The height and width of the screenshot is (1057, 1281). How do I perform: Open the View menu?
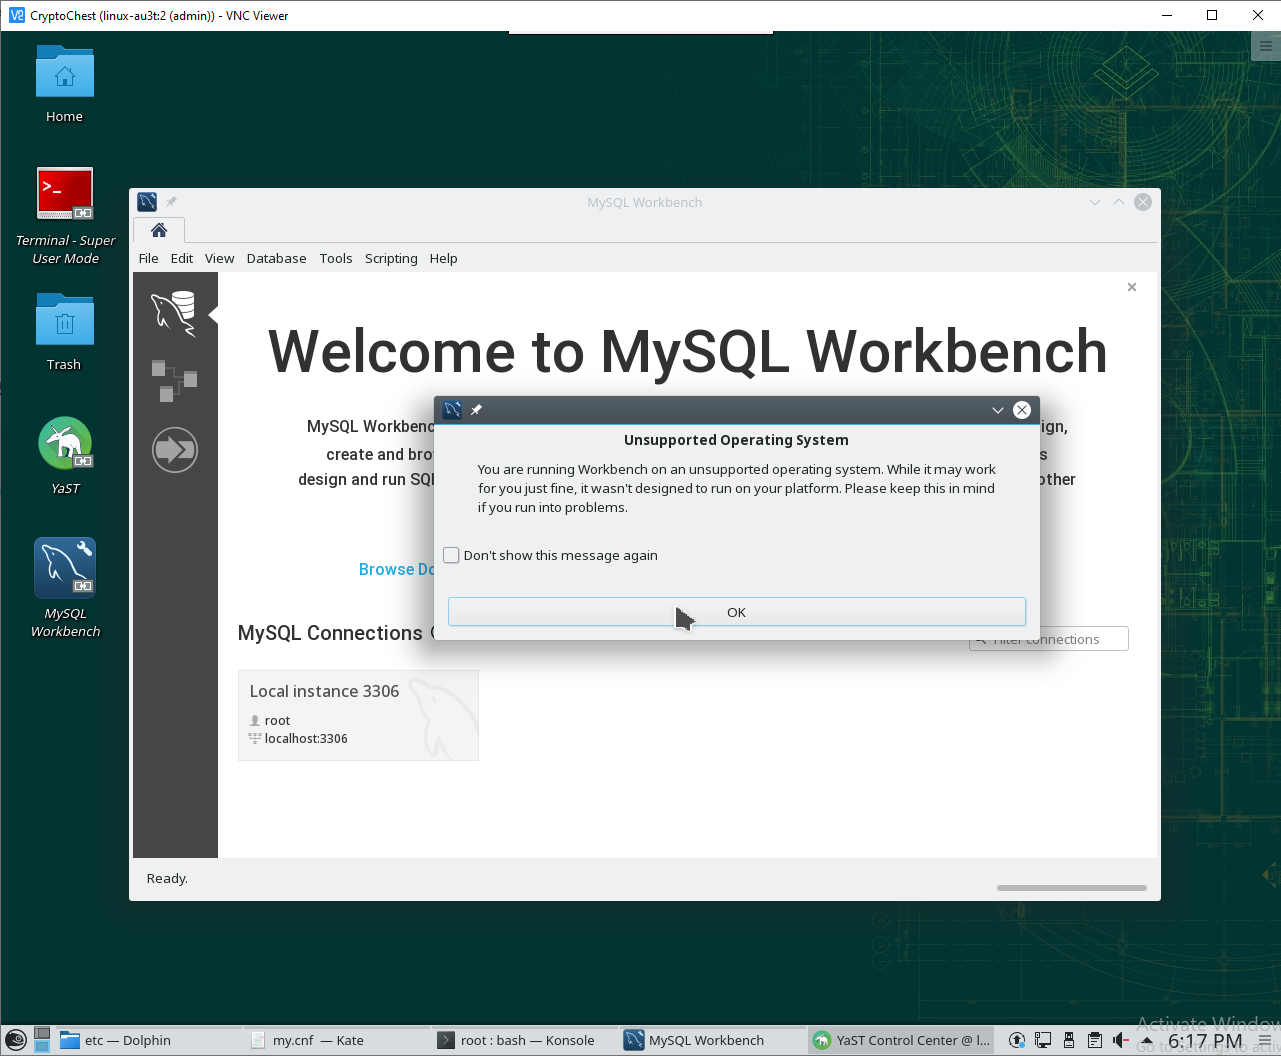(x=220, y=258)
